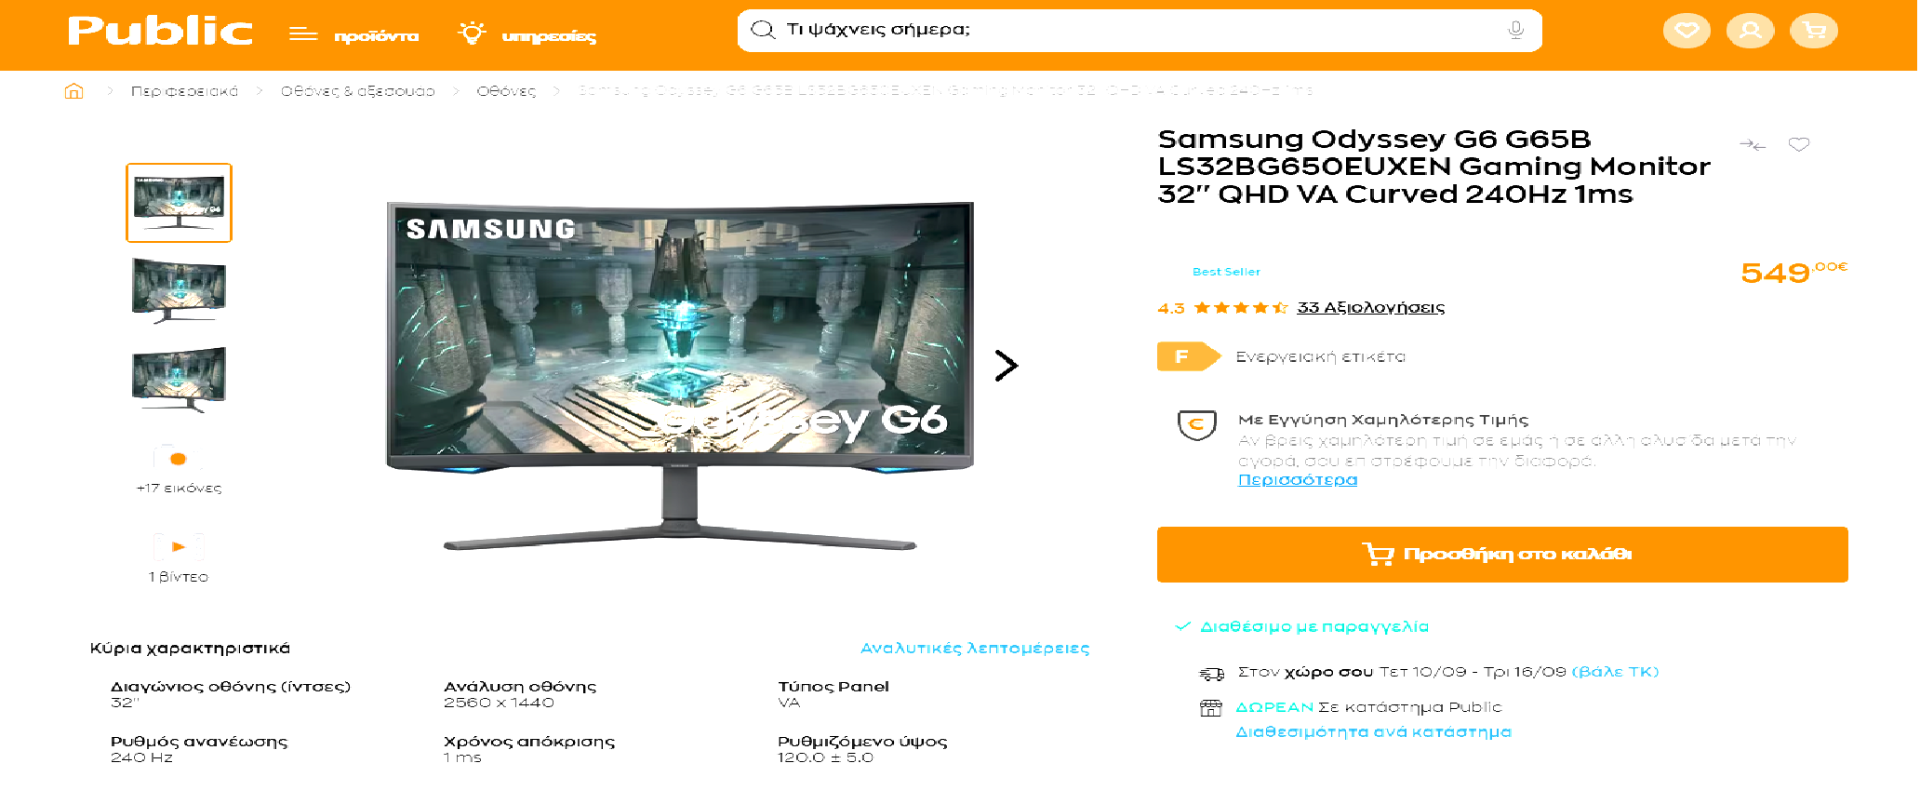Focus the Τι ψάχνεις σήμερα search field

tap(1139, 30)
